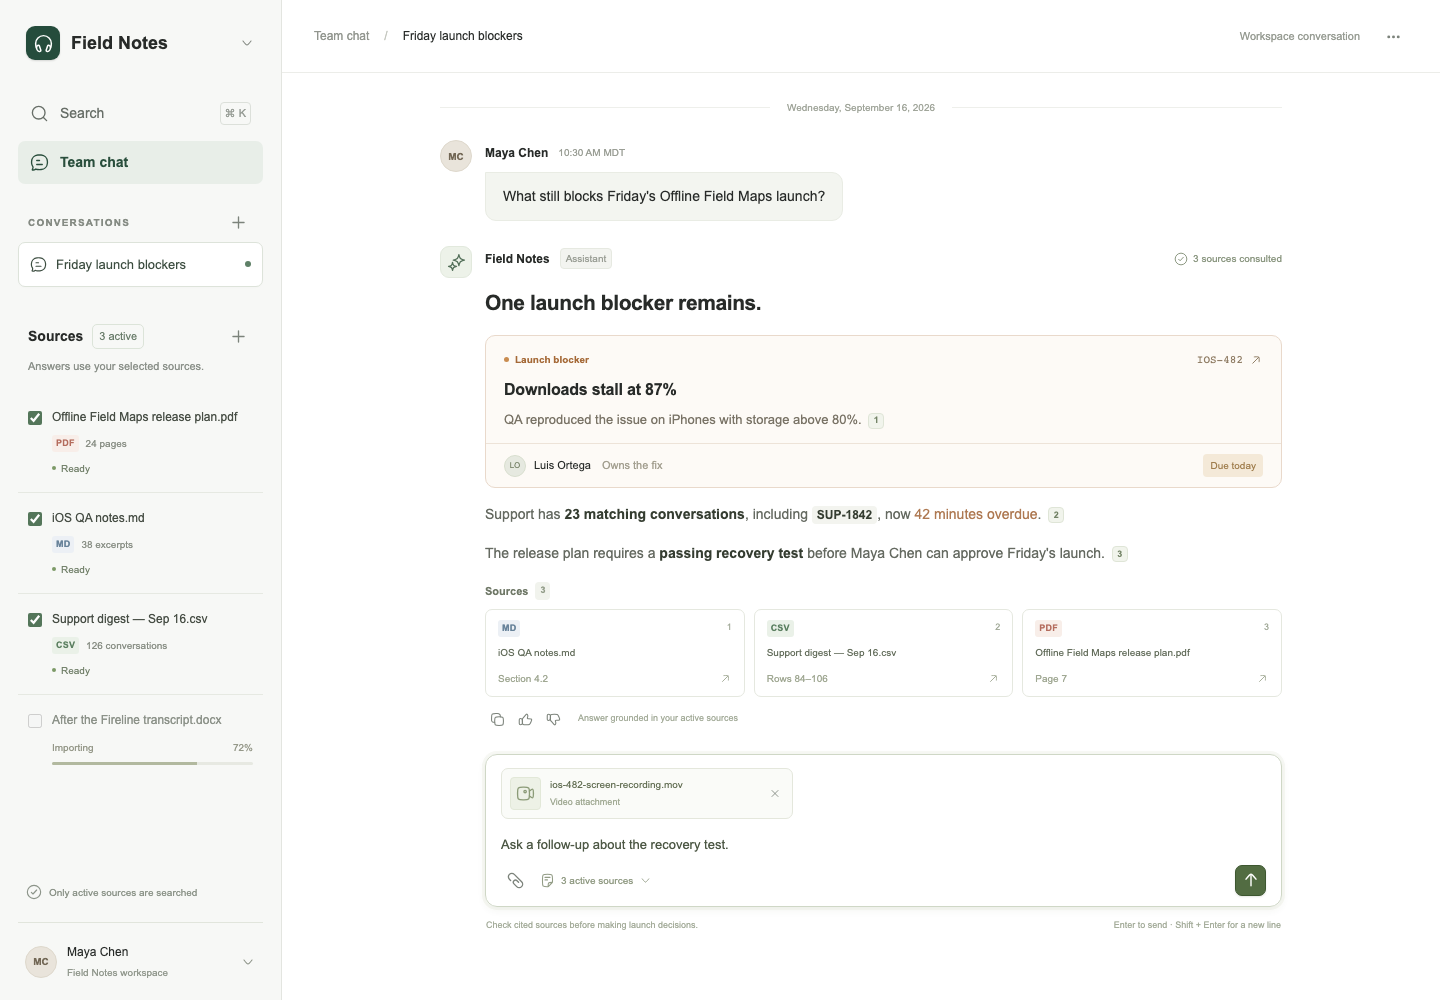Open the iOS QA notes.md source card
Viewport: 1440px width, 1000px height.
pos(615,653)
